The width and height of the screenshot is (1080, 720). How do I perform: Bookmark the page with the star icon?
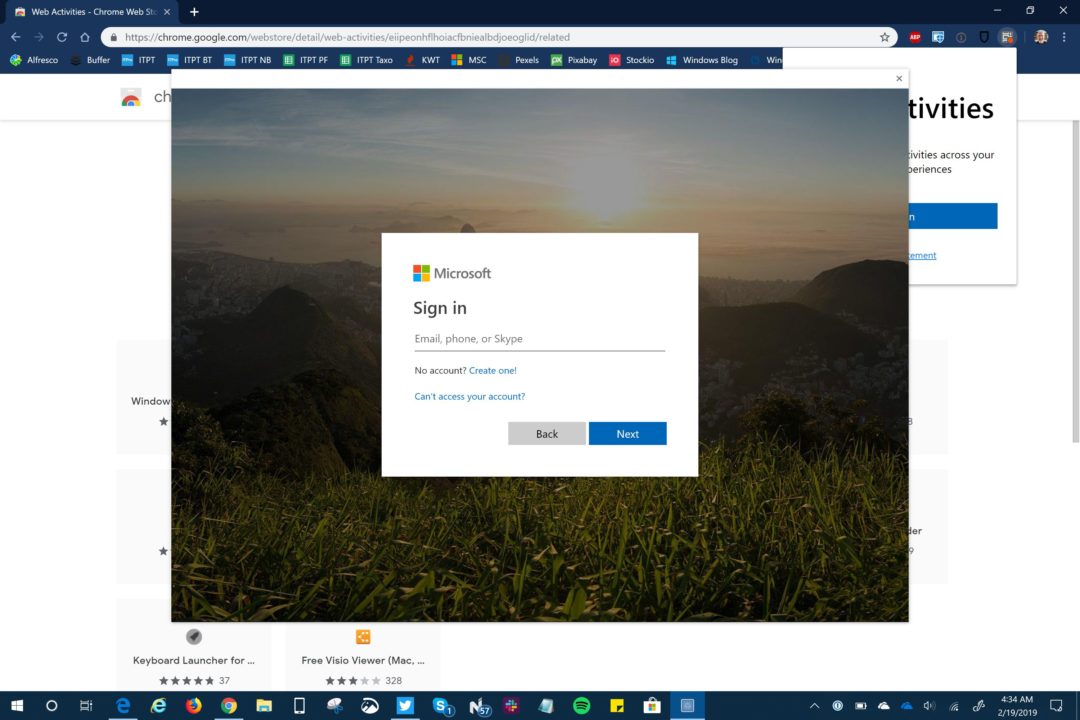(885, 36)
